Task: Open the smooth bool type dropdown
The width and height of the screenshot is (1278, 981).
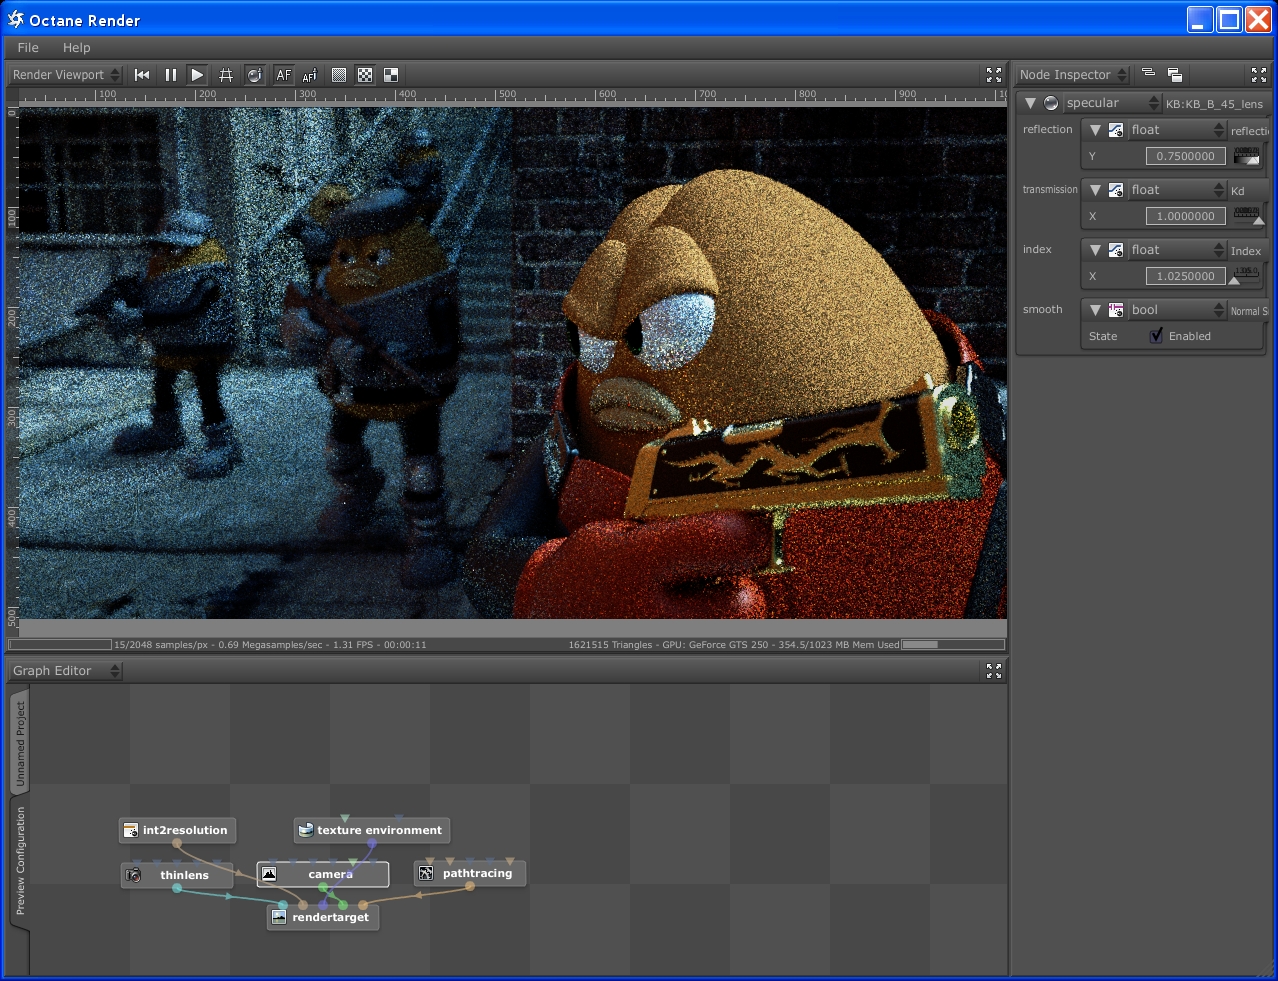Action: [1177, 310]
